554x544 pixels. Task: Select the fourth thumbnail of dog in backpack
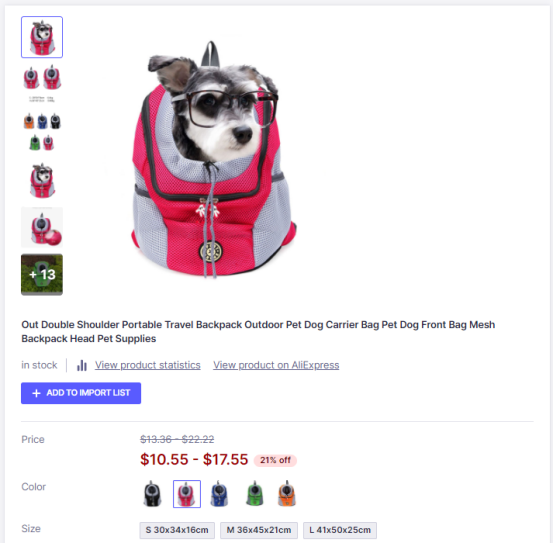pos(42,179)
